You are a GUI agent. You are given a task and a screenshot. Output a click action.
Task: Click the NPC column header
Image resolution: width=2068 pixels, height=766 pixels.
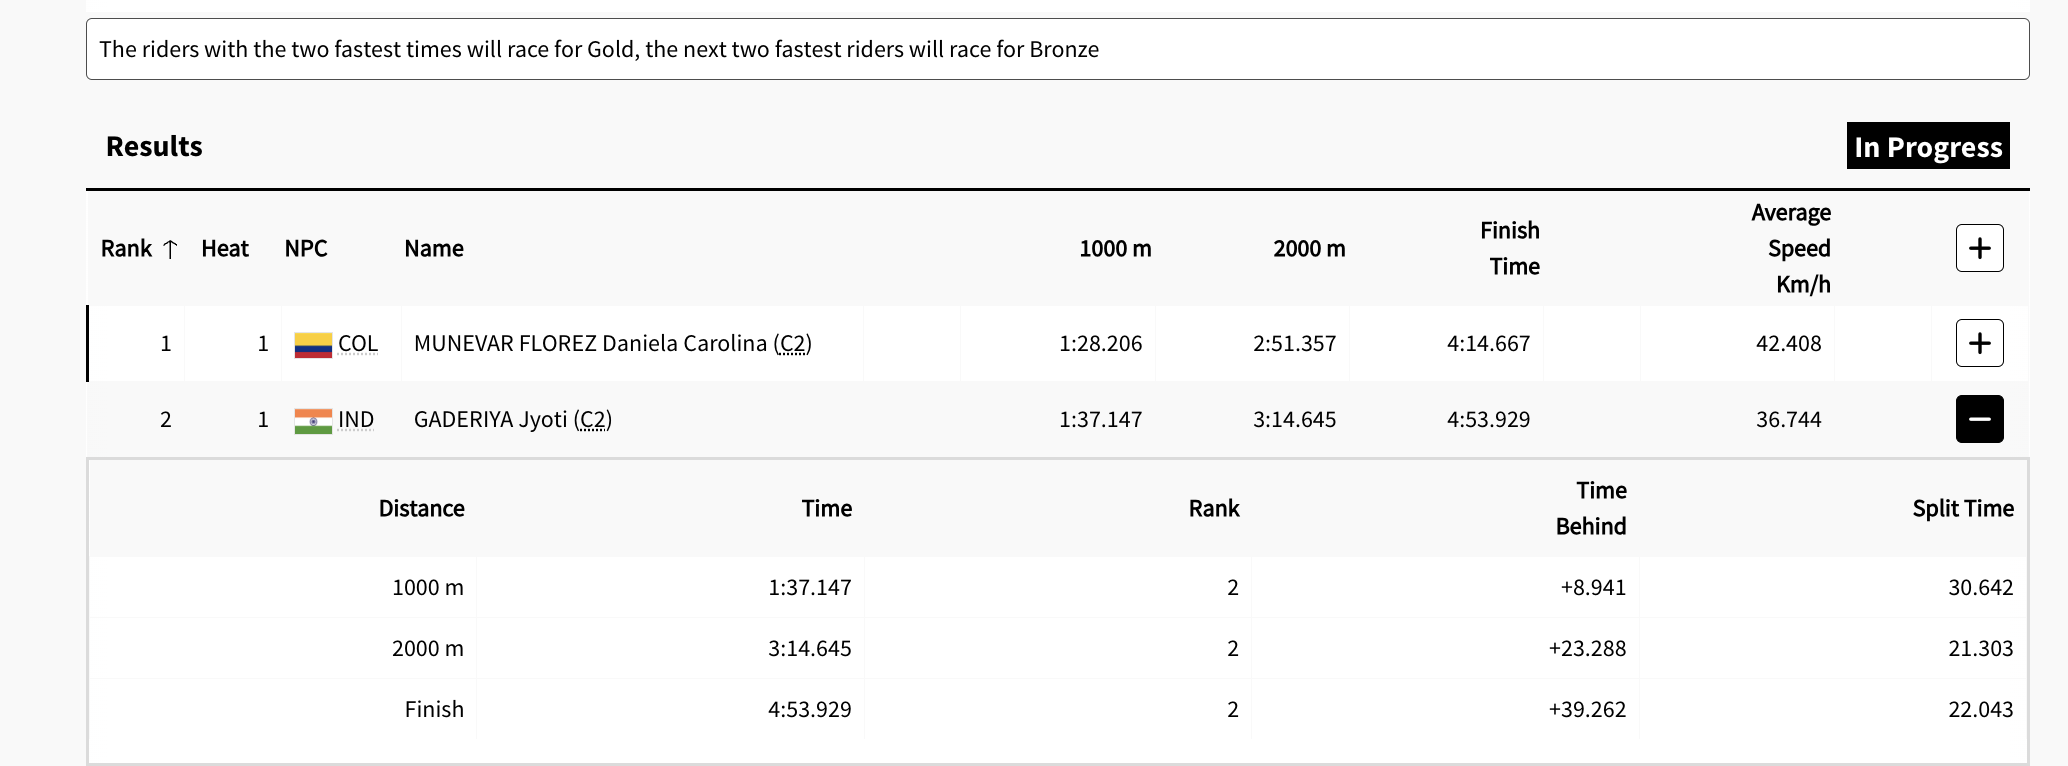[x=306, y=249]
